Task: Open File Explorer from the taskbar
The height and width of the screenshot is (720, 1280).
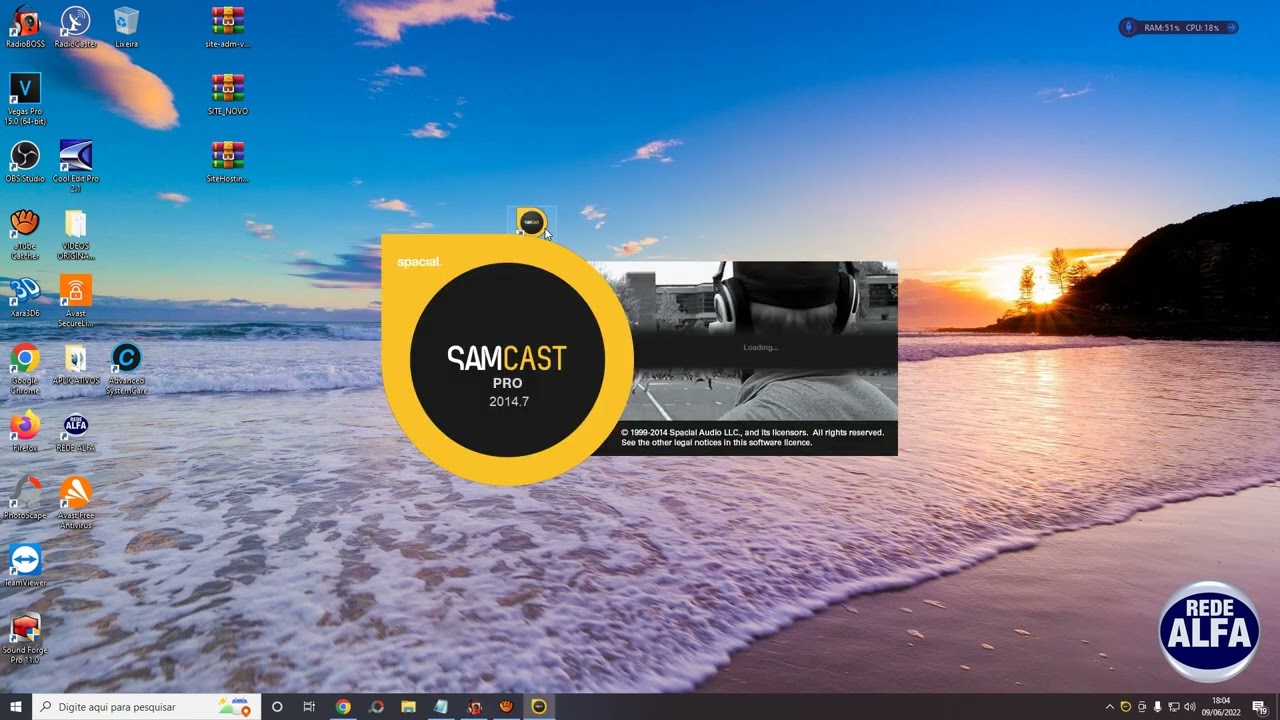Action: 408,707
